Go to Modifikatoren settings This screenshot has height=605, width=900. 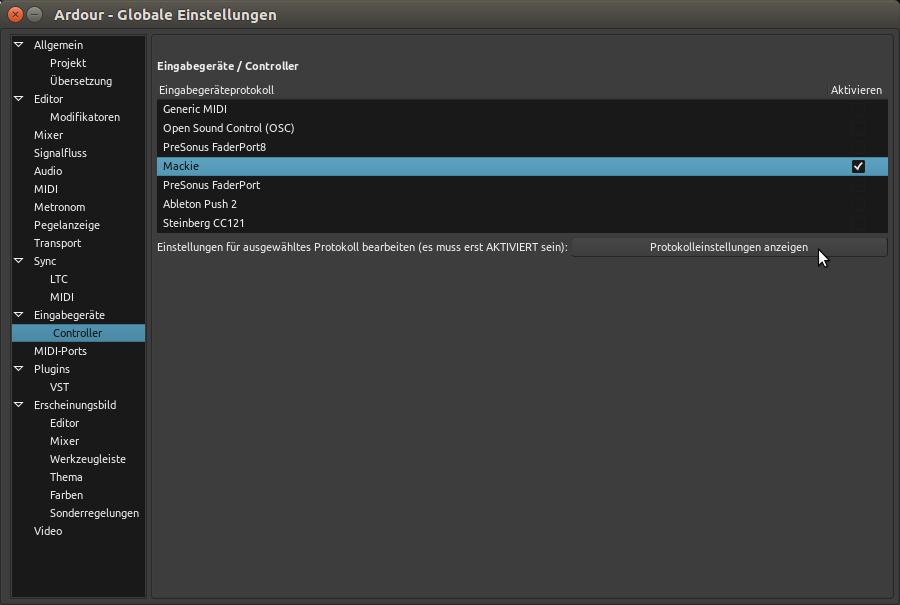(x=85, y=117)
